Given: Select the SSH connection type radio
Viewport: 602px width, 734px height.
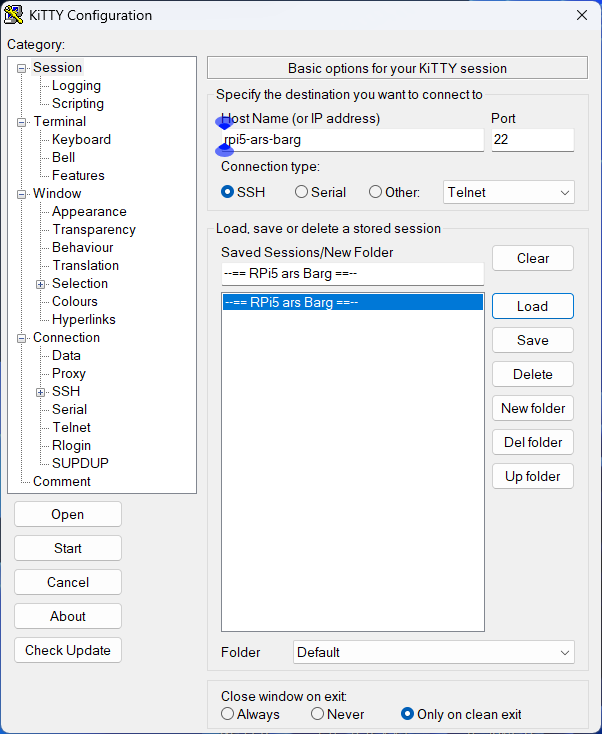Looking at the screenshot, I should click(228, 192).
